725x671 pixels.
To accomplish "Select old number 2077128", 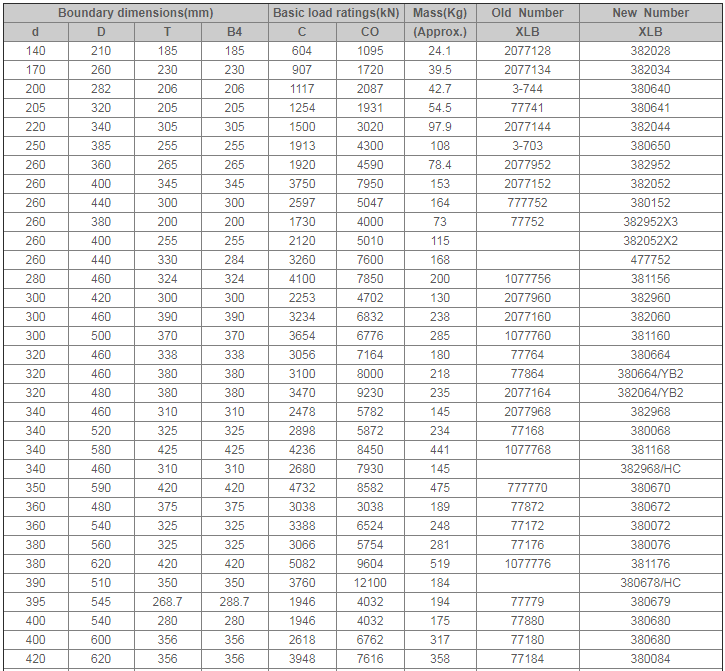I will 527,51.
